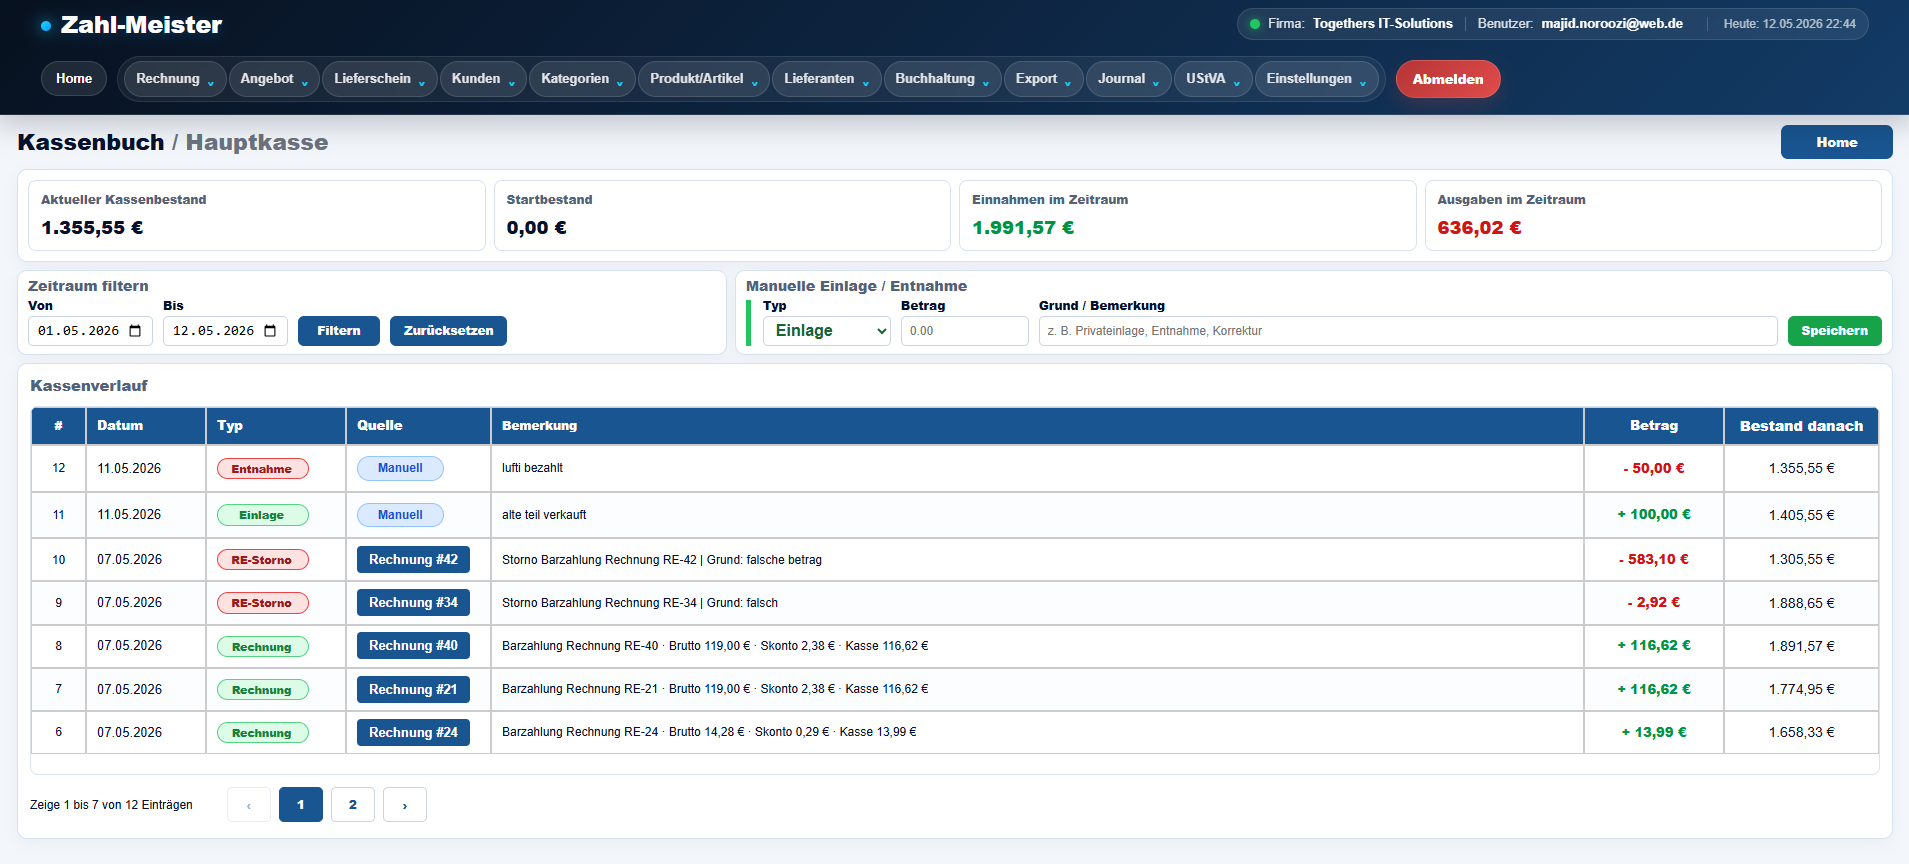Click the current page 1 button
1909x864 pixels.
point(301,805)
